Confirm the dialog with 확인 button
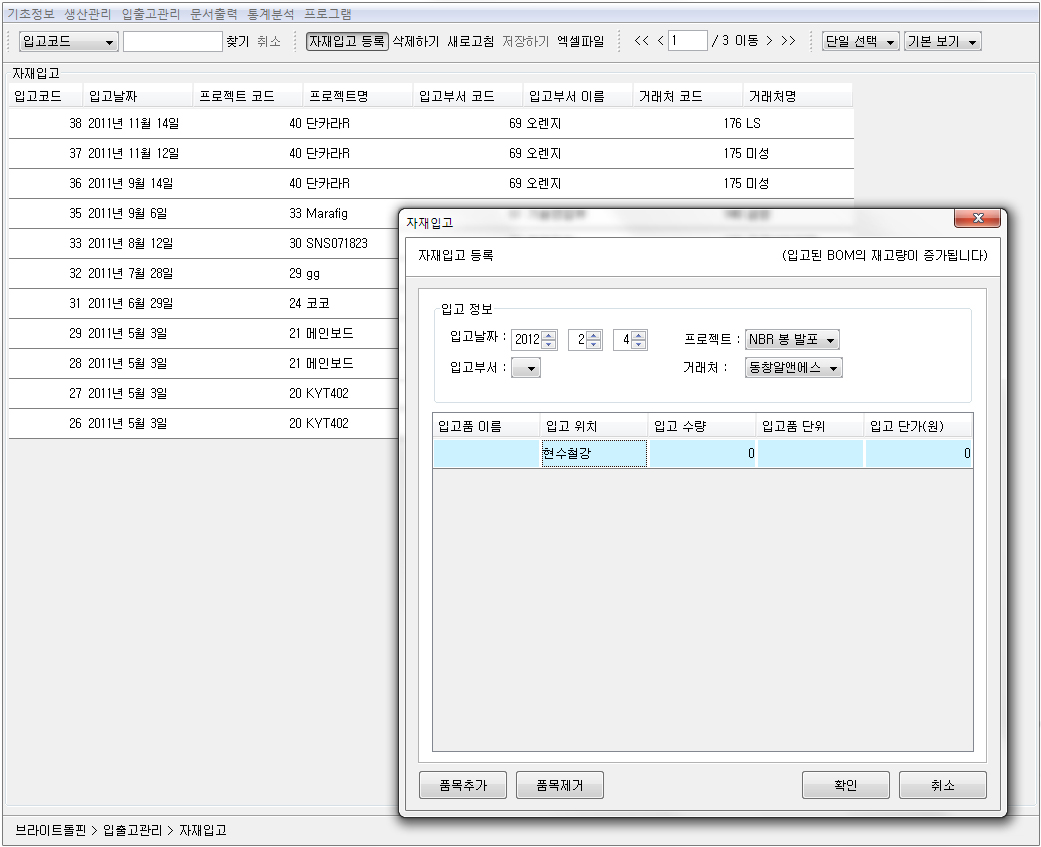 pos(845,785)
